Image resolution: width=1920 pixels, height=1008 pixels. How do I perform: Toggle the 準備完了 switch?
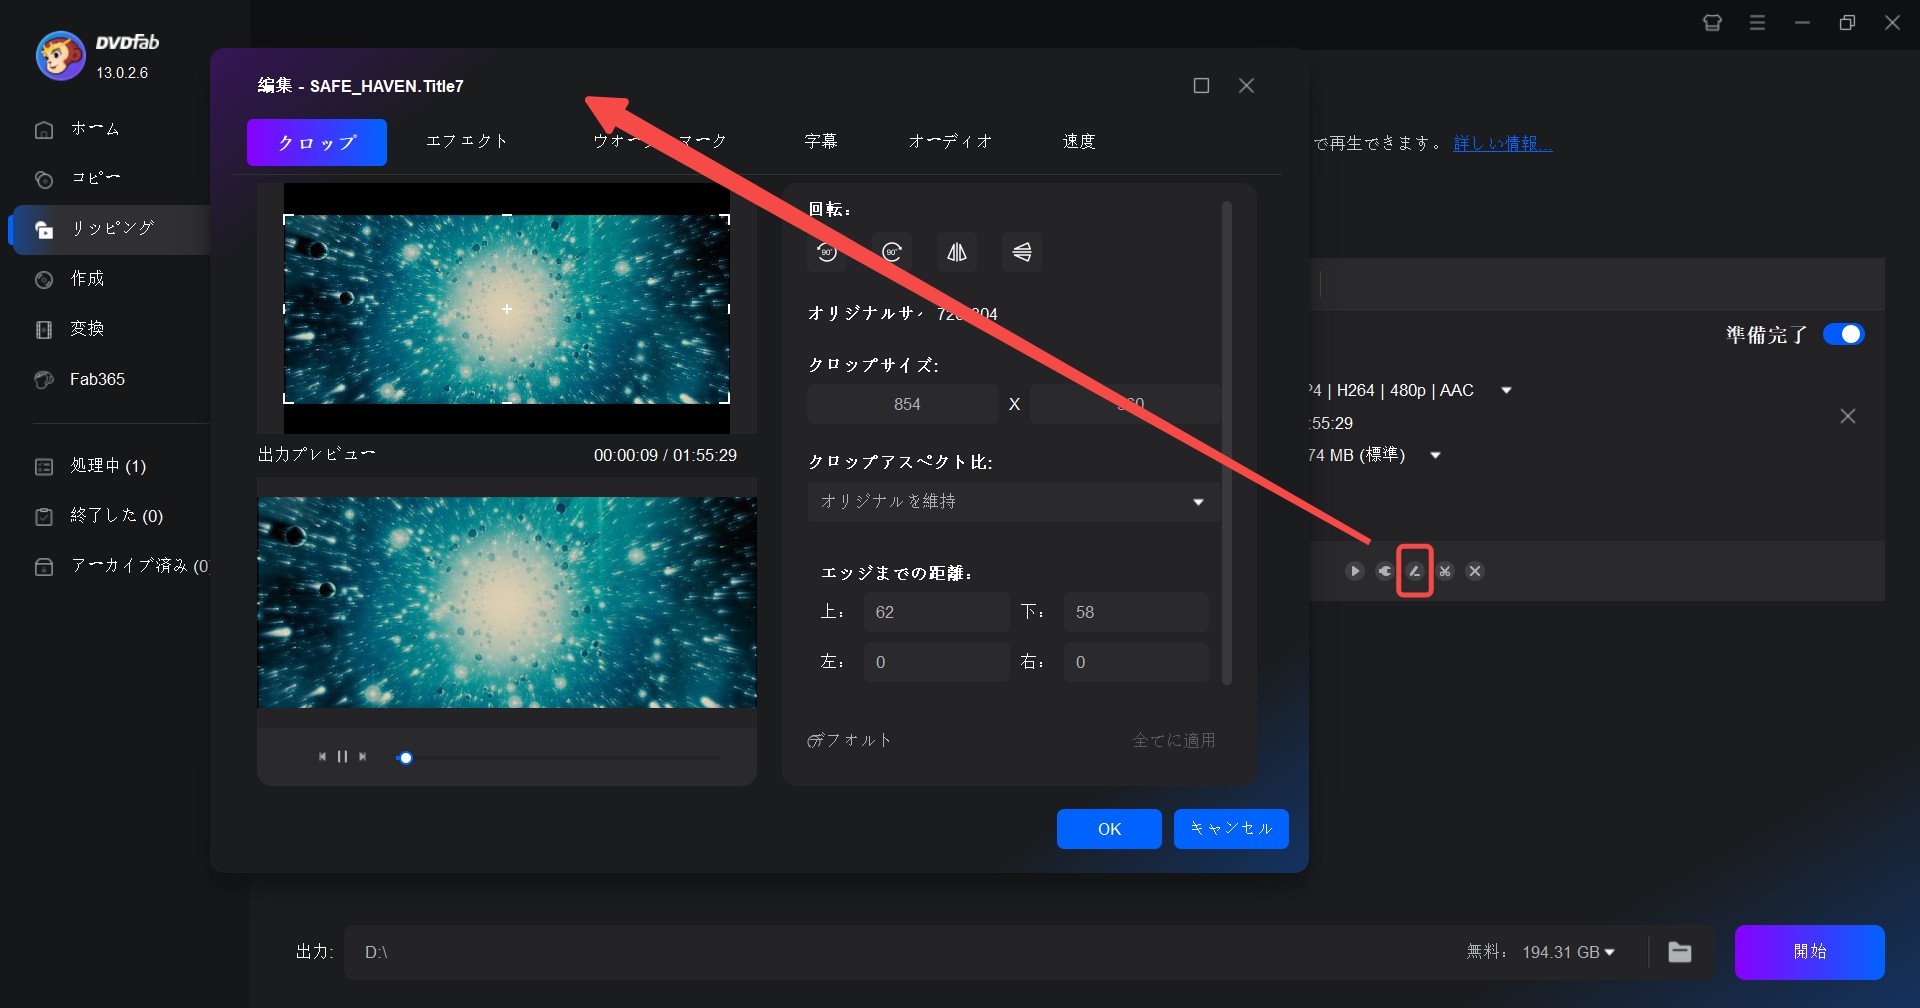tap(1843, 335)
